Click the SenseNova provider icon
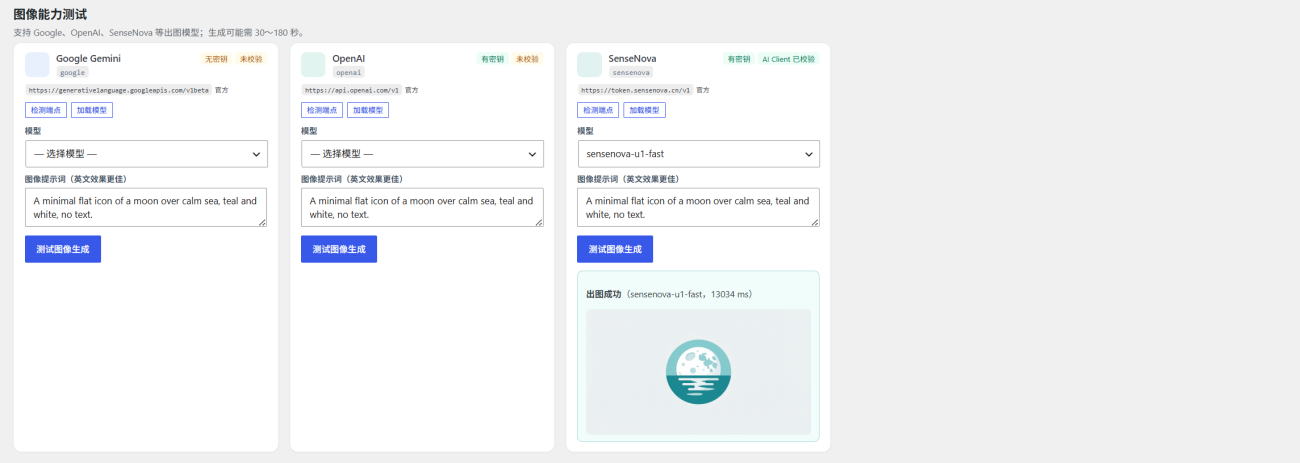Image resolution: width=1300 pixels, height=463 pixels. (x=589, y=64)
